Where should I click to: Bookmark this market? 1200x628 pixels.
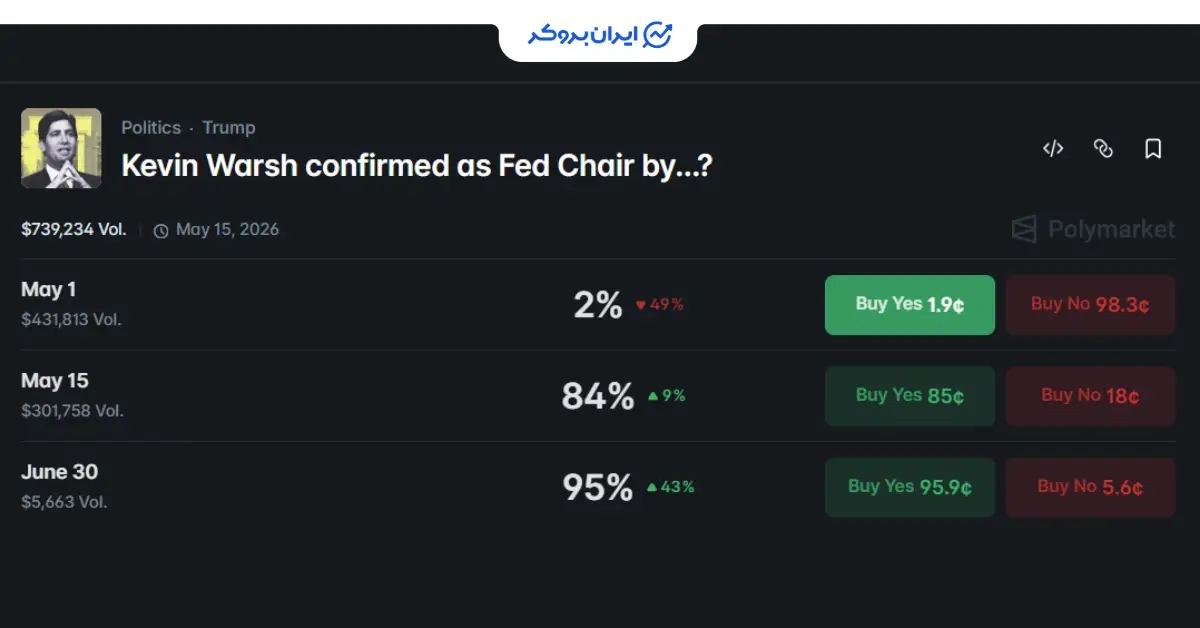[x=1153, y=149]
